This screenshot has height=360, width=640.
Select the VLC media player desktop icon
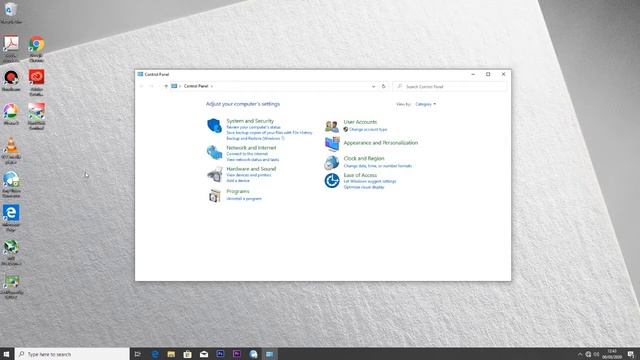point(11,151)
